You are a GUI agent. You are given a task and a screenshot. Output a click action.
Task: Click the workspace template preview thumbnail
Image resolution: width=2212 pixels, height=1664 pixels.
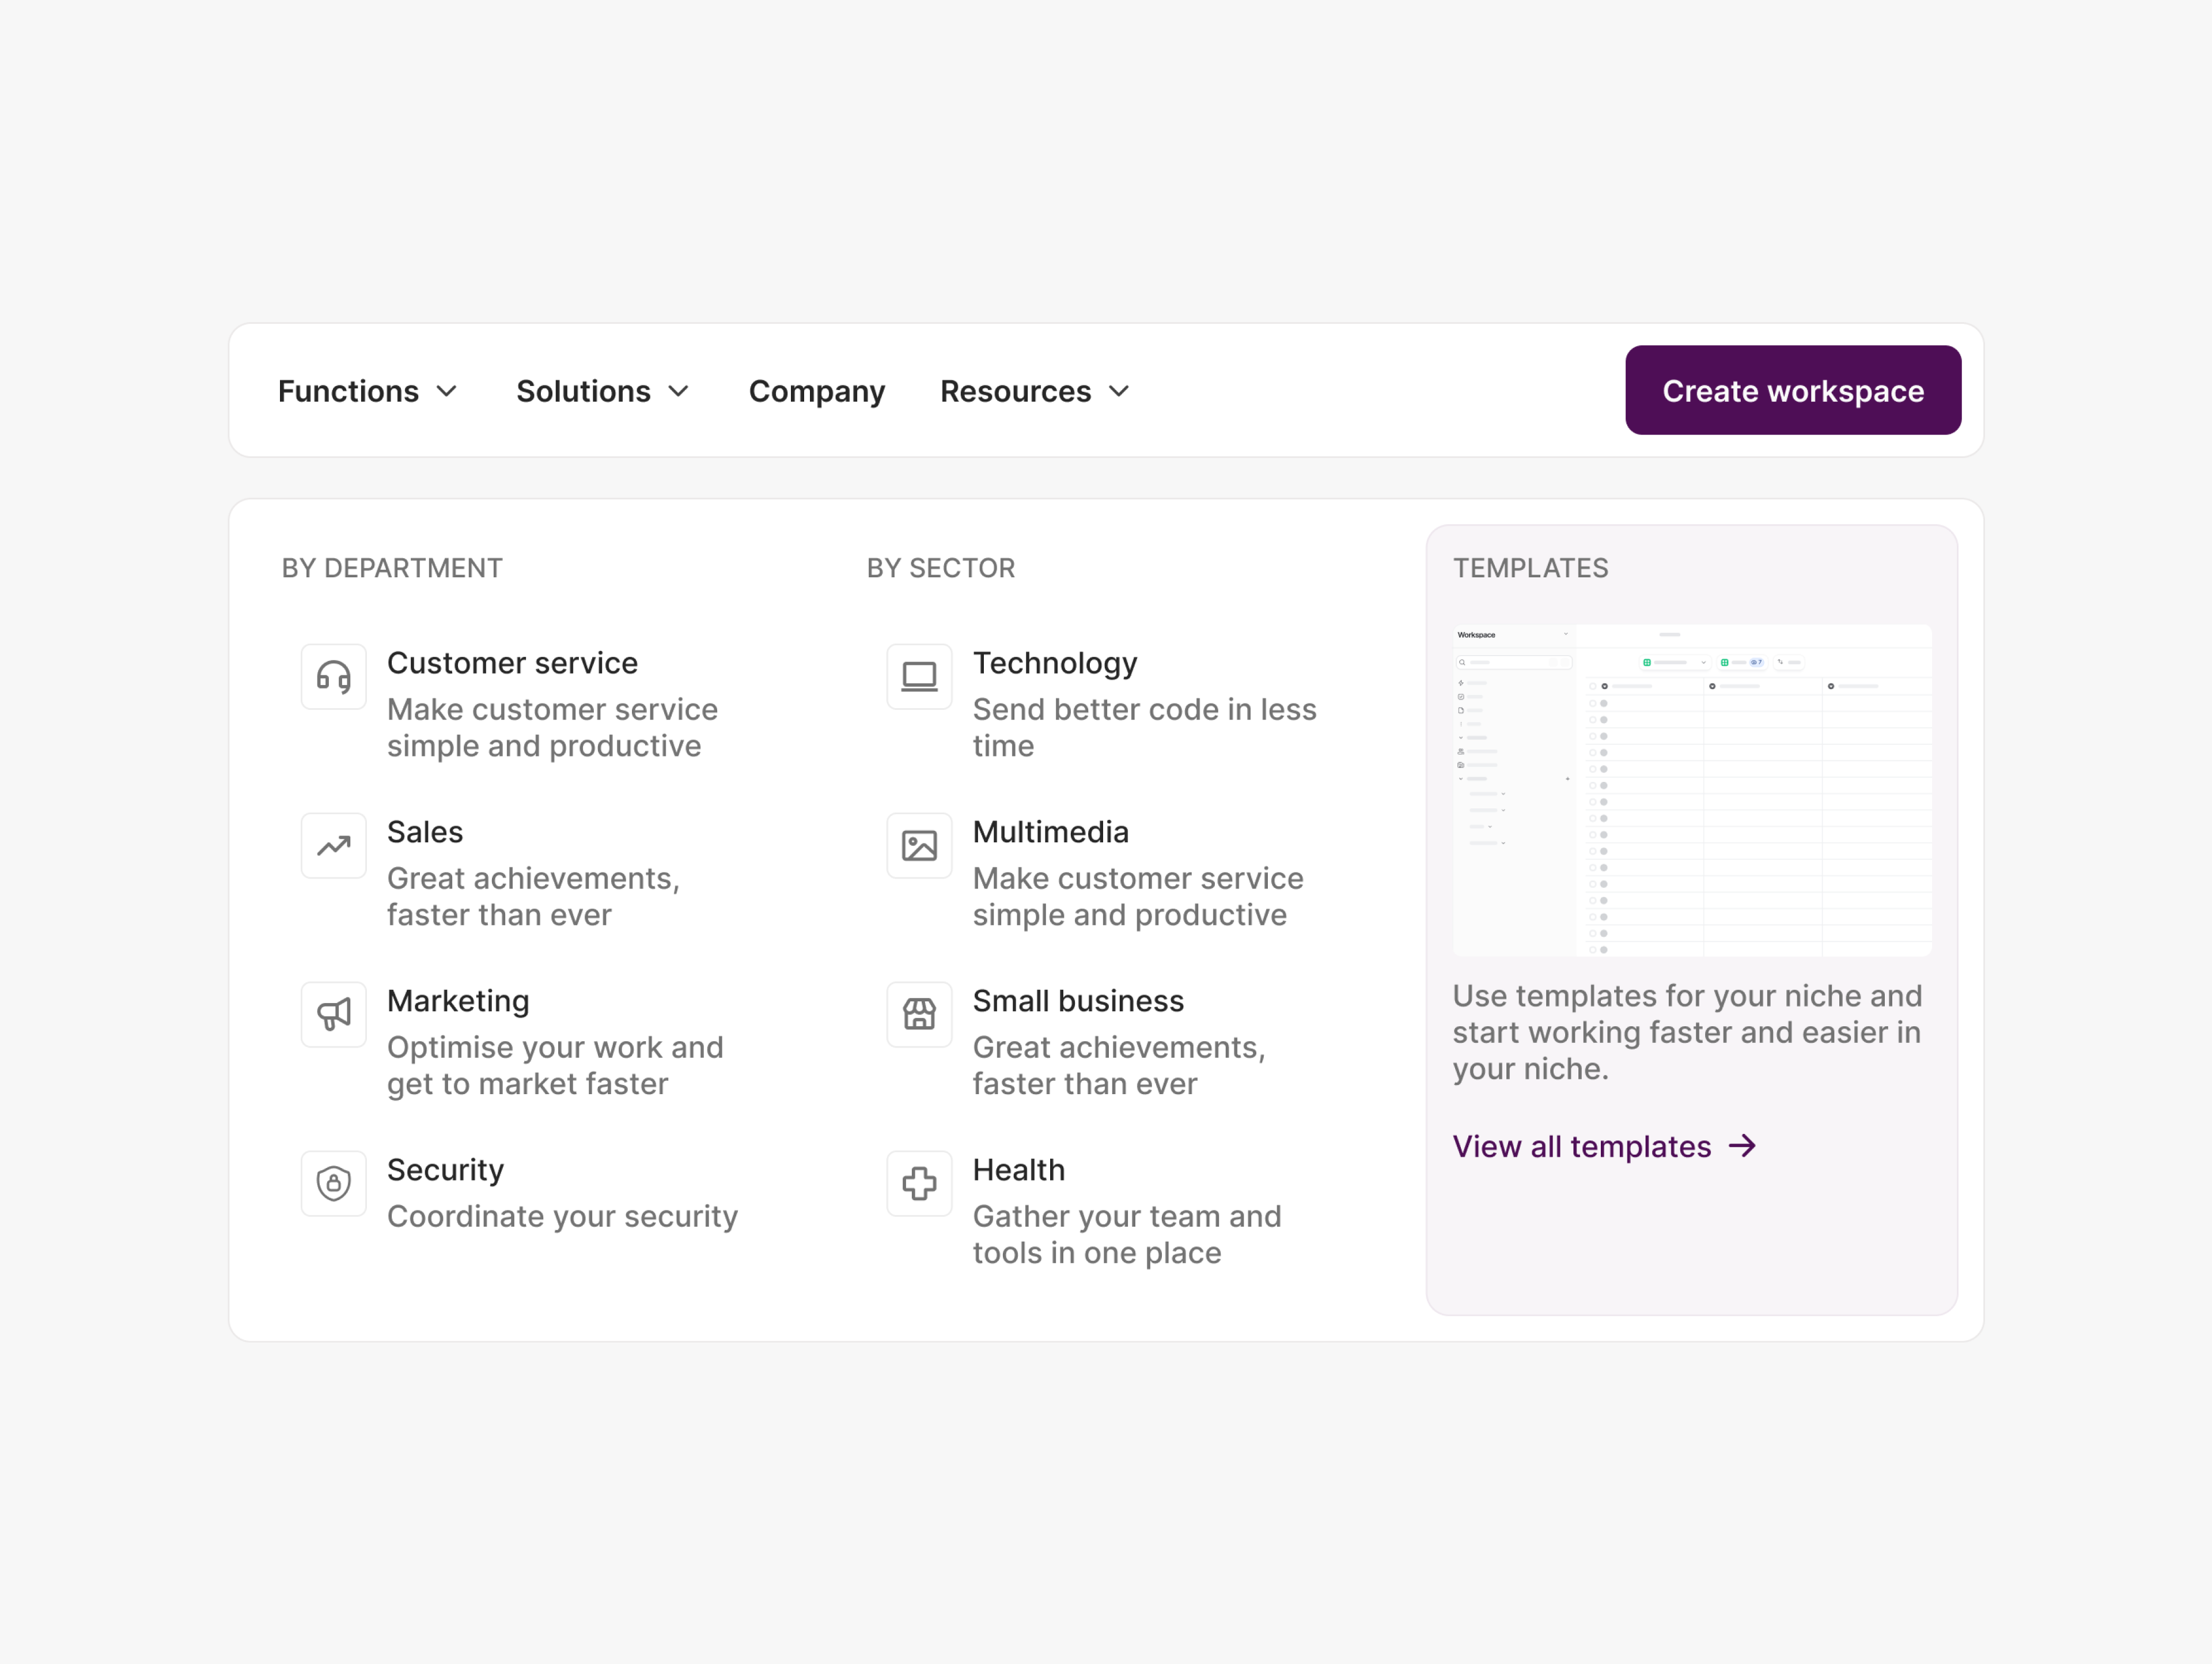[x=1691, y=790]
